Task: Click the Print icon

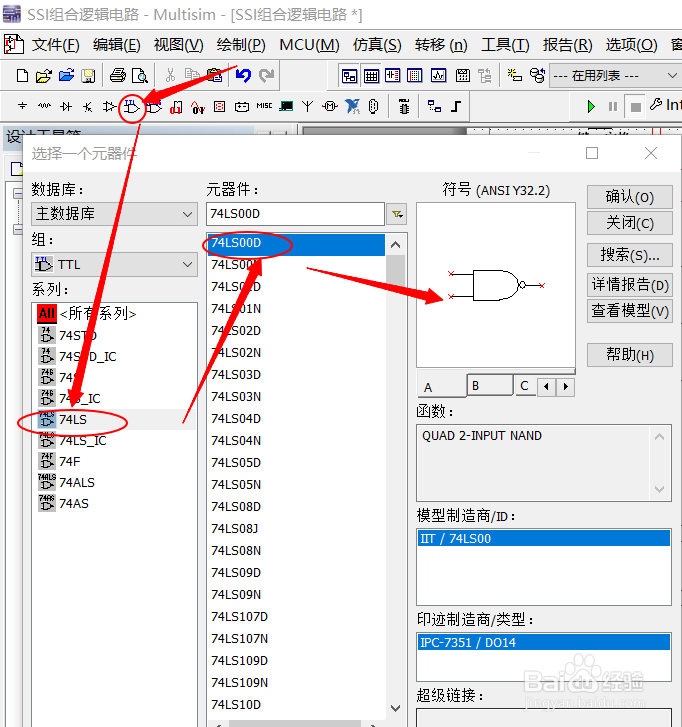Action: point(118,75)
